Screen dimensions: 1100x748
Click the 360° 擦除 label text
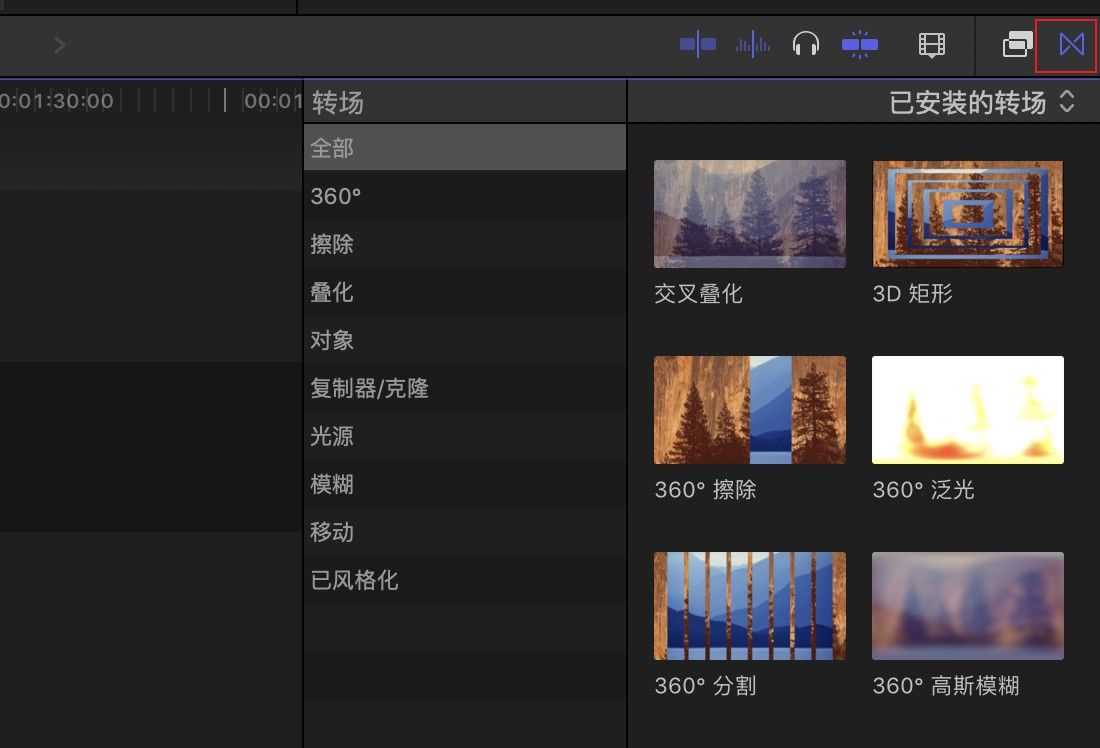click(x=705, y=489)
